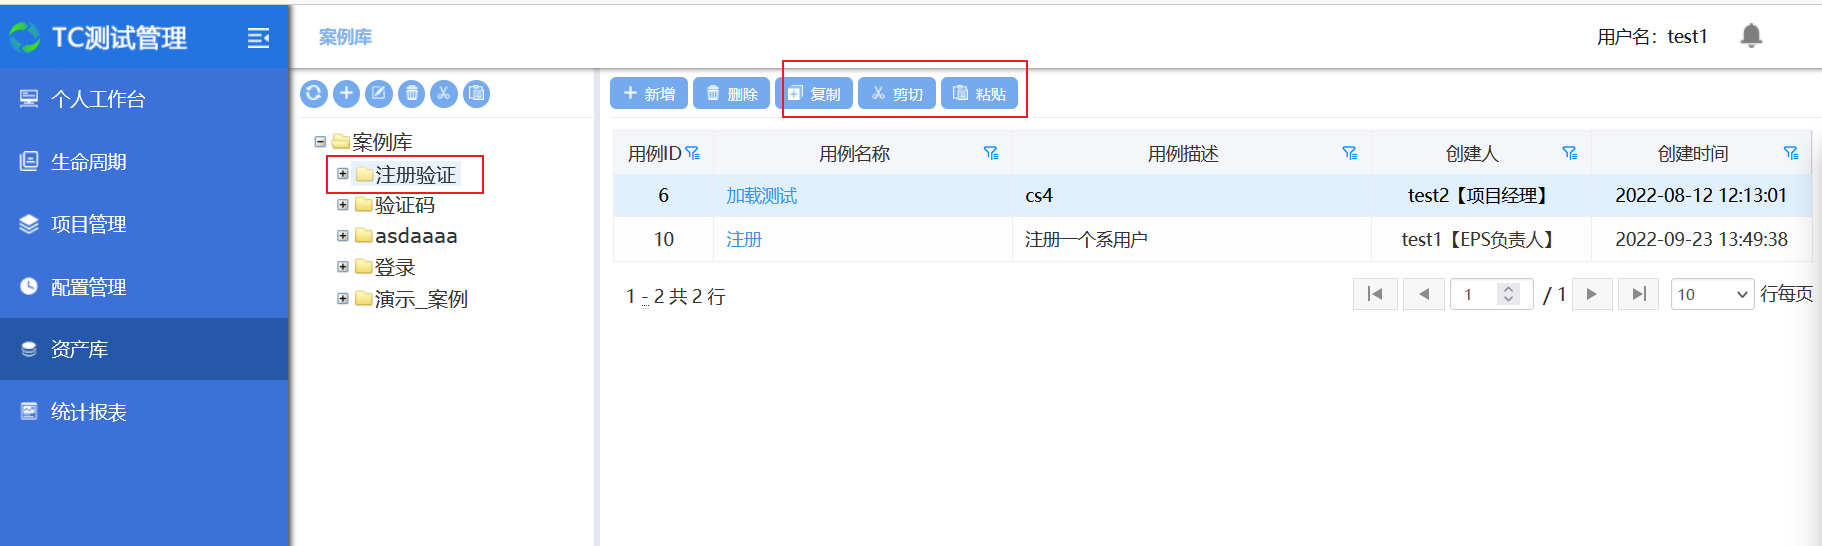Filter the 用例描述 column
Viewport: 1822px width, 546px height.
pyautogui.click(x=1350, y=153)
